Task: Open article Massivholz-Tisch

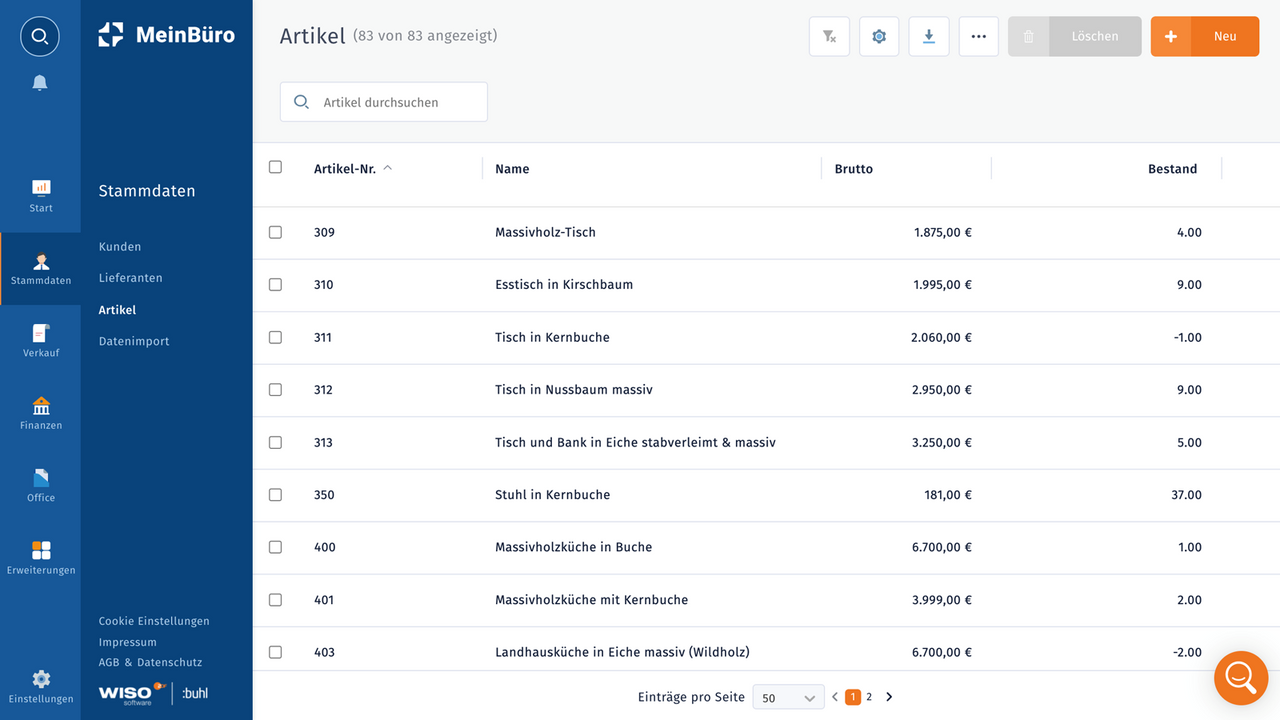Action: 545,232
